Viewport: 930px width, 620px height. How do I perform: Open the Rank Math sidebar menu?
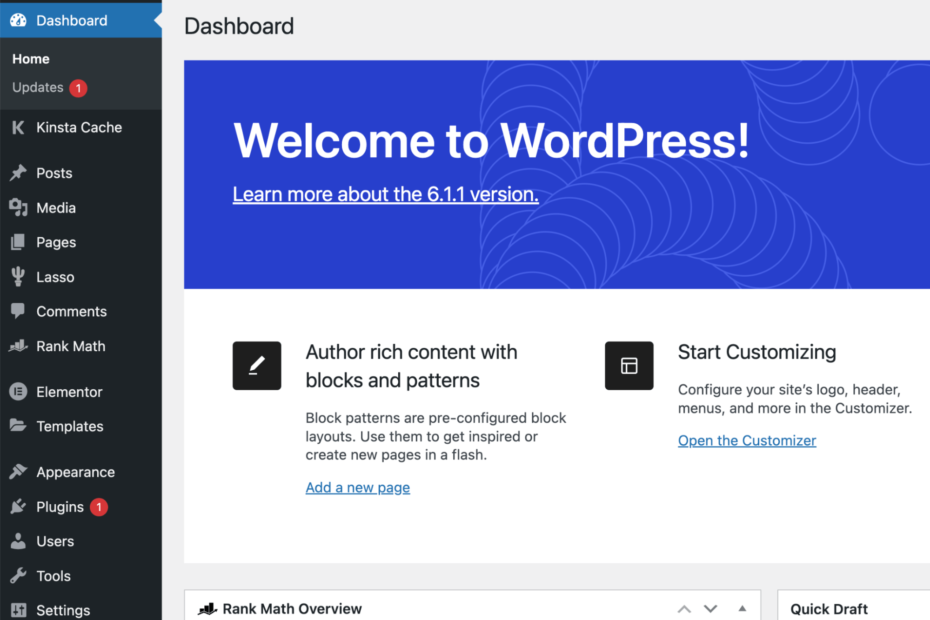(x=81, y=346)
